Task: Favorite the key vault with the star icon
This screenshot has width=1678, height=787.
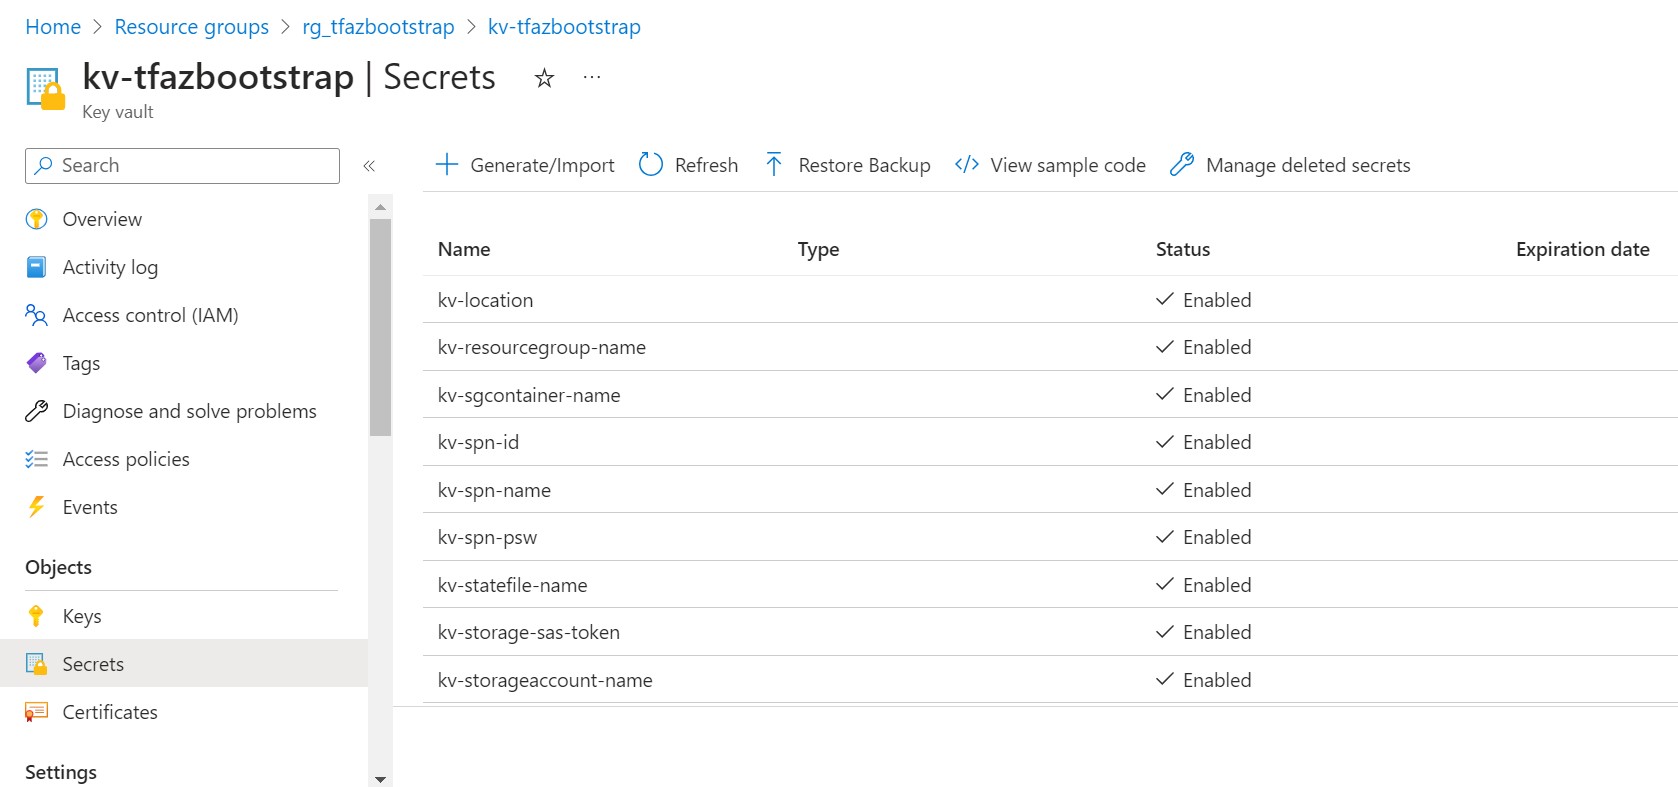Action: tap(544, 78)
